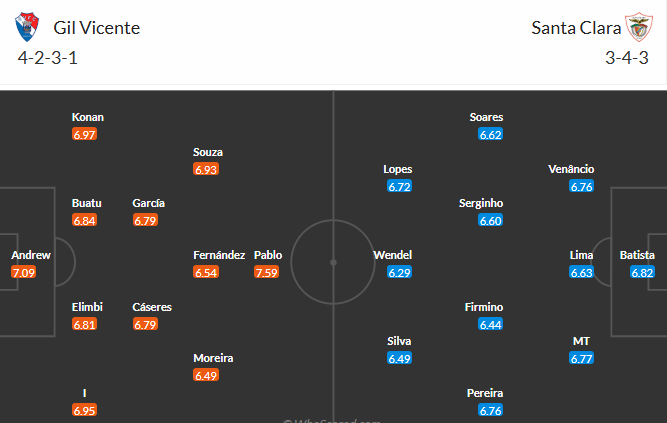Open the Gil Vicente team name link
Viewport: 667px width, 423px height.
click(96, 27)
